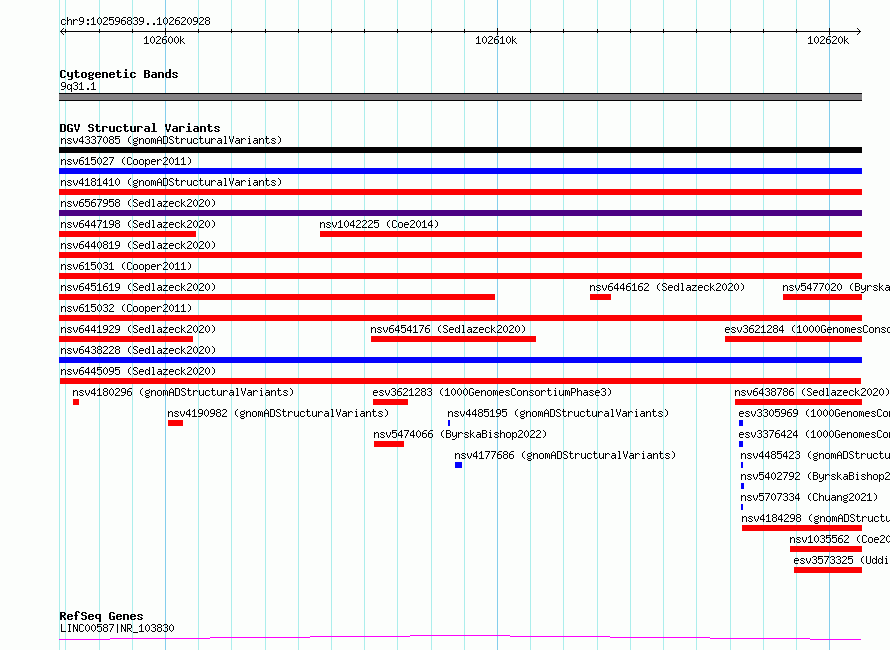Click the esv3376424 variant label
Viewport: 890px width, 650px height.
coord(814,434)
